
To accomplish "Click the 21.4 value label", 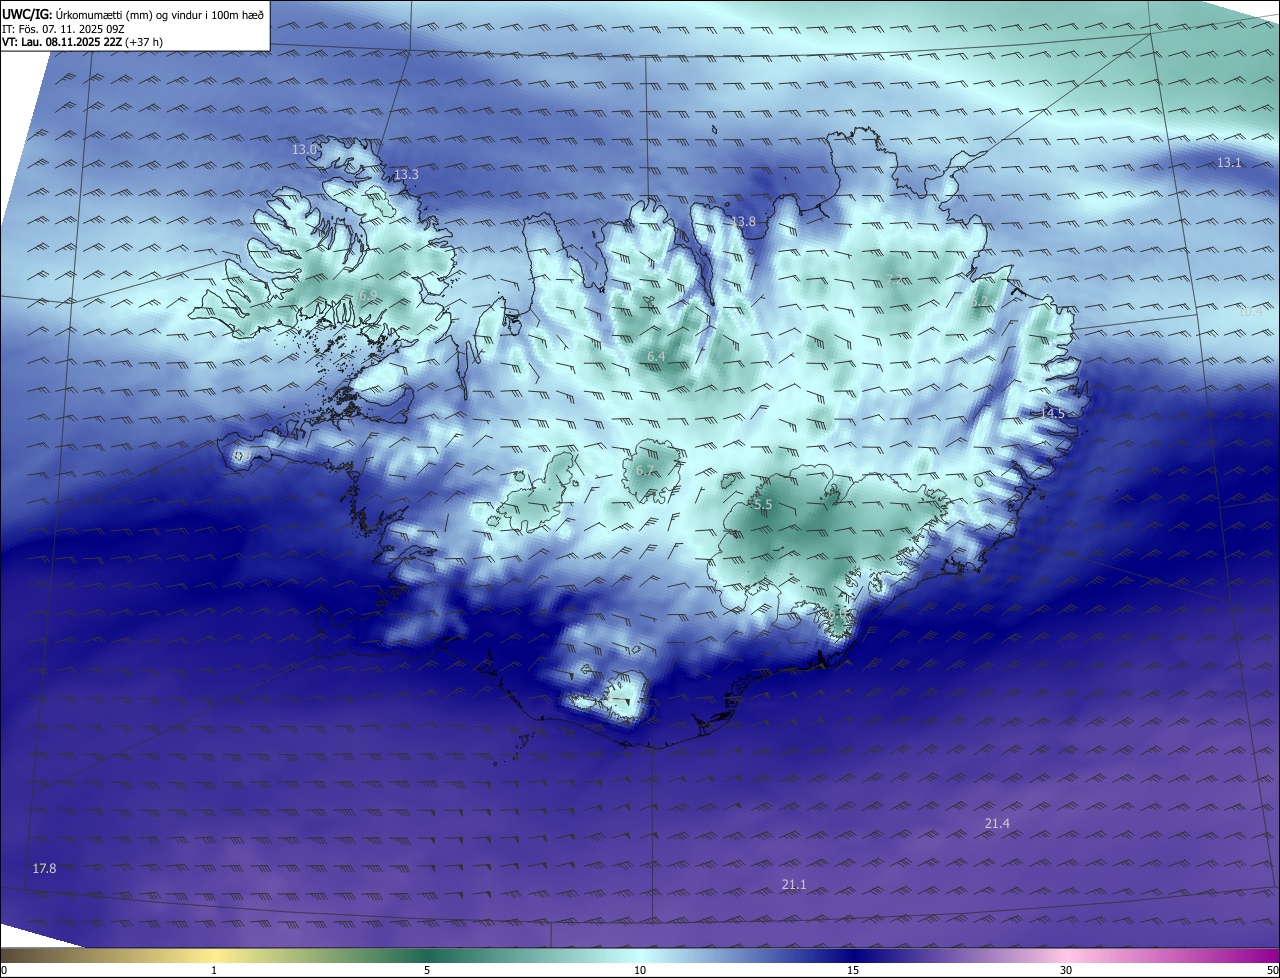I will [x=997, y=823].
